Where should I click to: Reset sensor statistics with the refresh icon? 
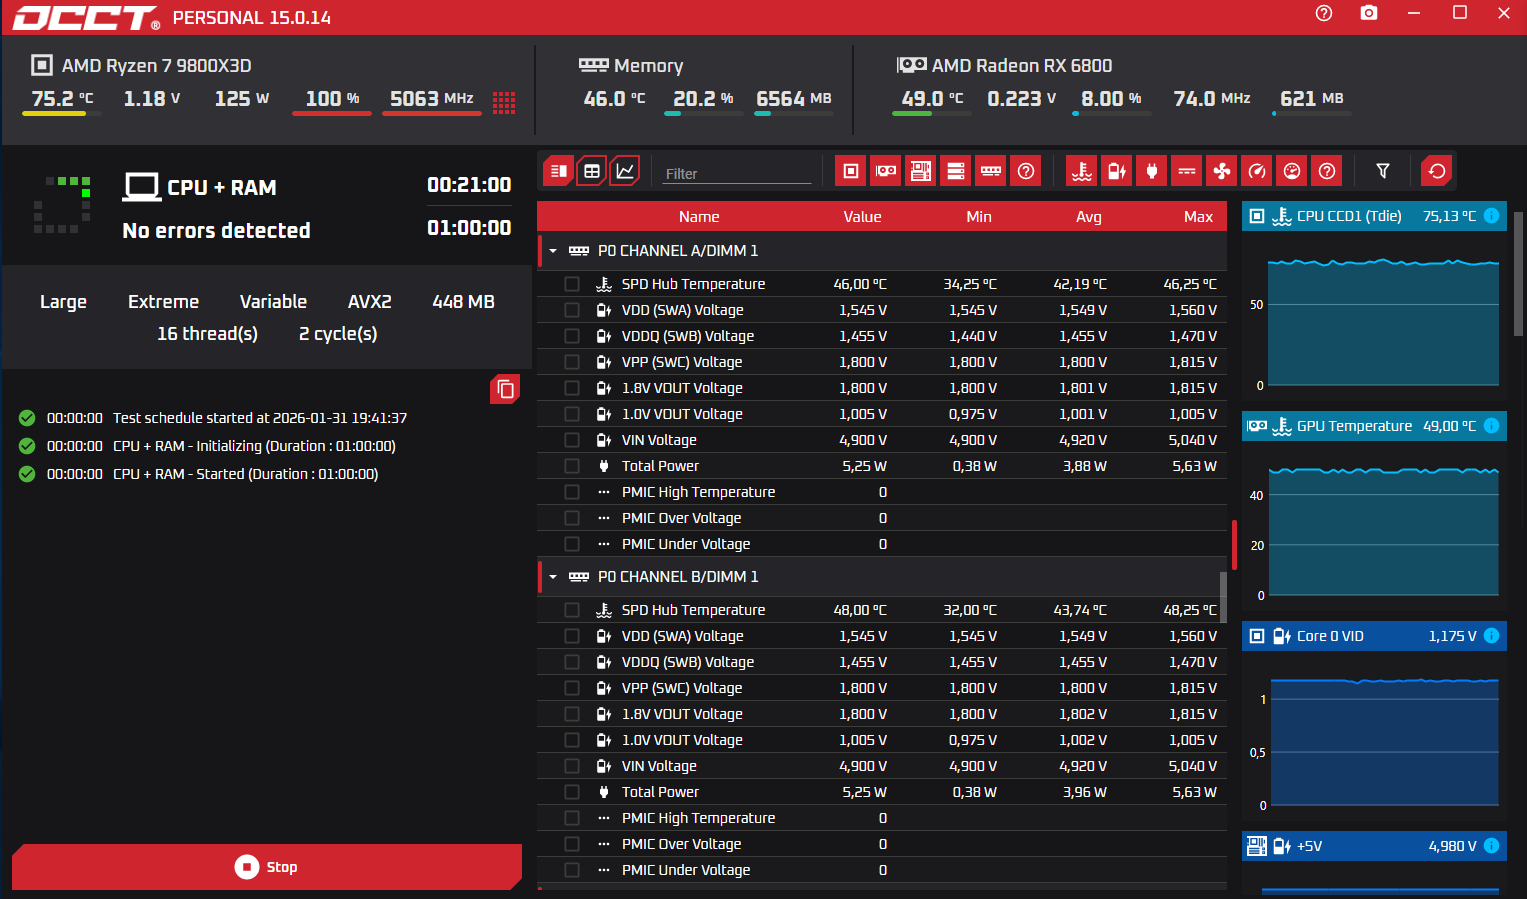coord(1437,171)
